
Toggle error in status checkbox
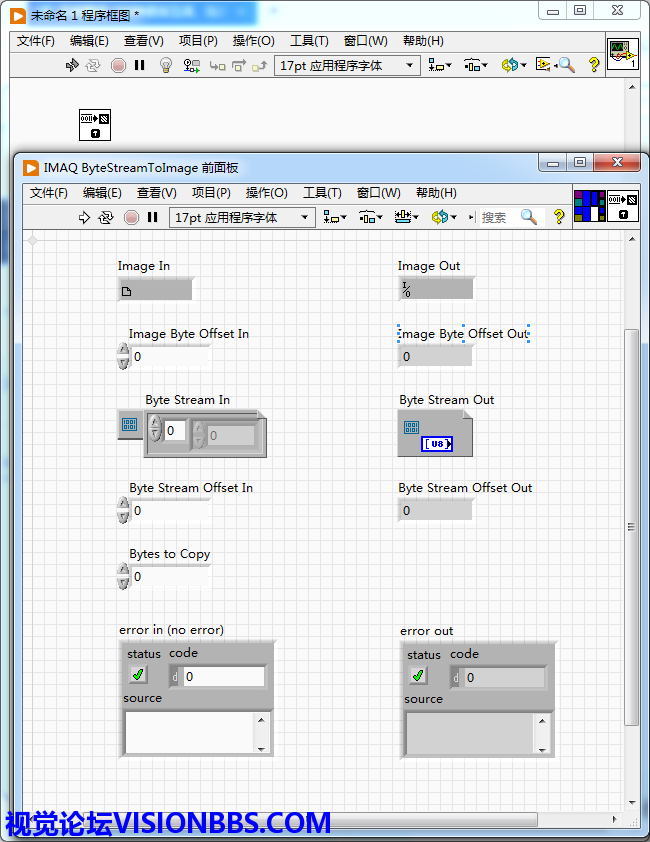point(138,676)
